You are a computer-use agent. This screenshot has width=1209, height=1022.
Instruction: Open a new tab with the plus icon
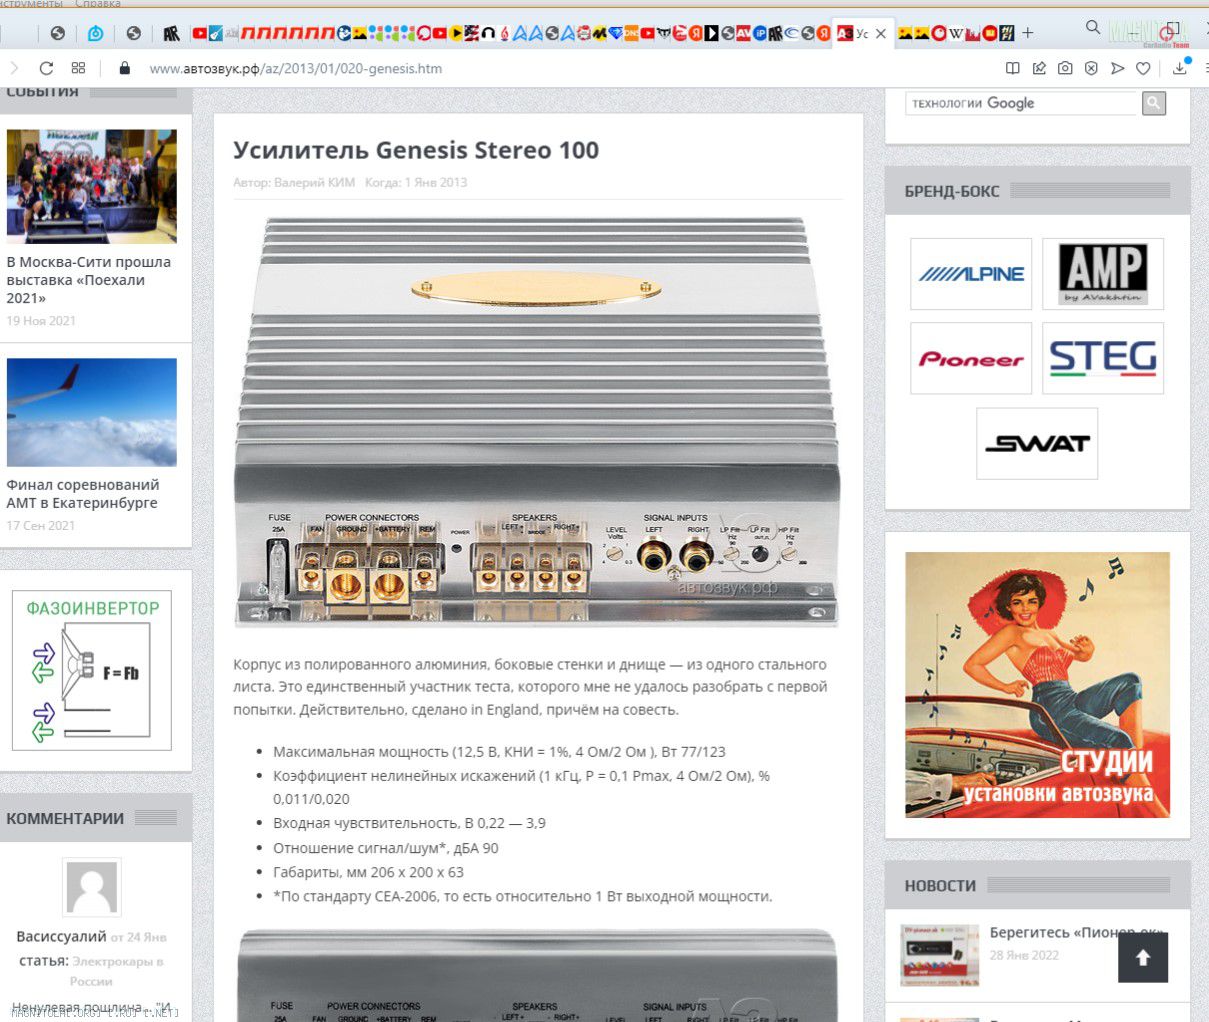[x=1027, y=33]
